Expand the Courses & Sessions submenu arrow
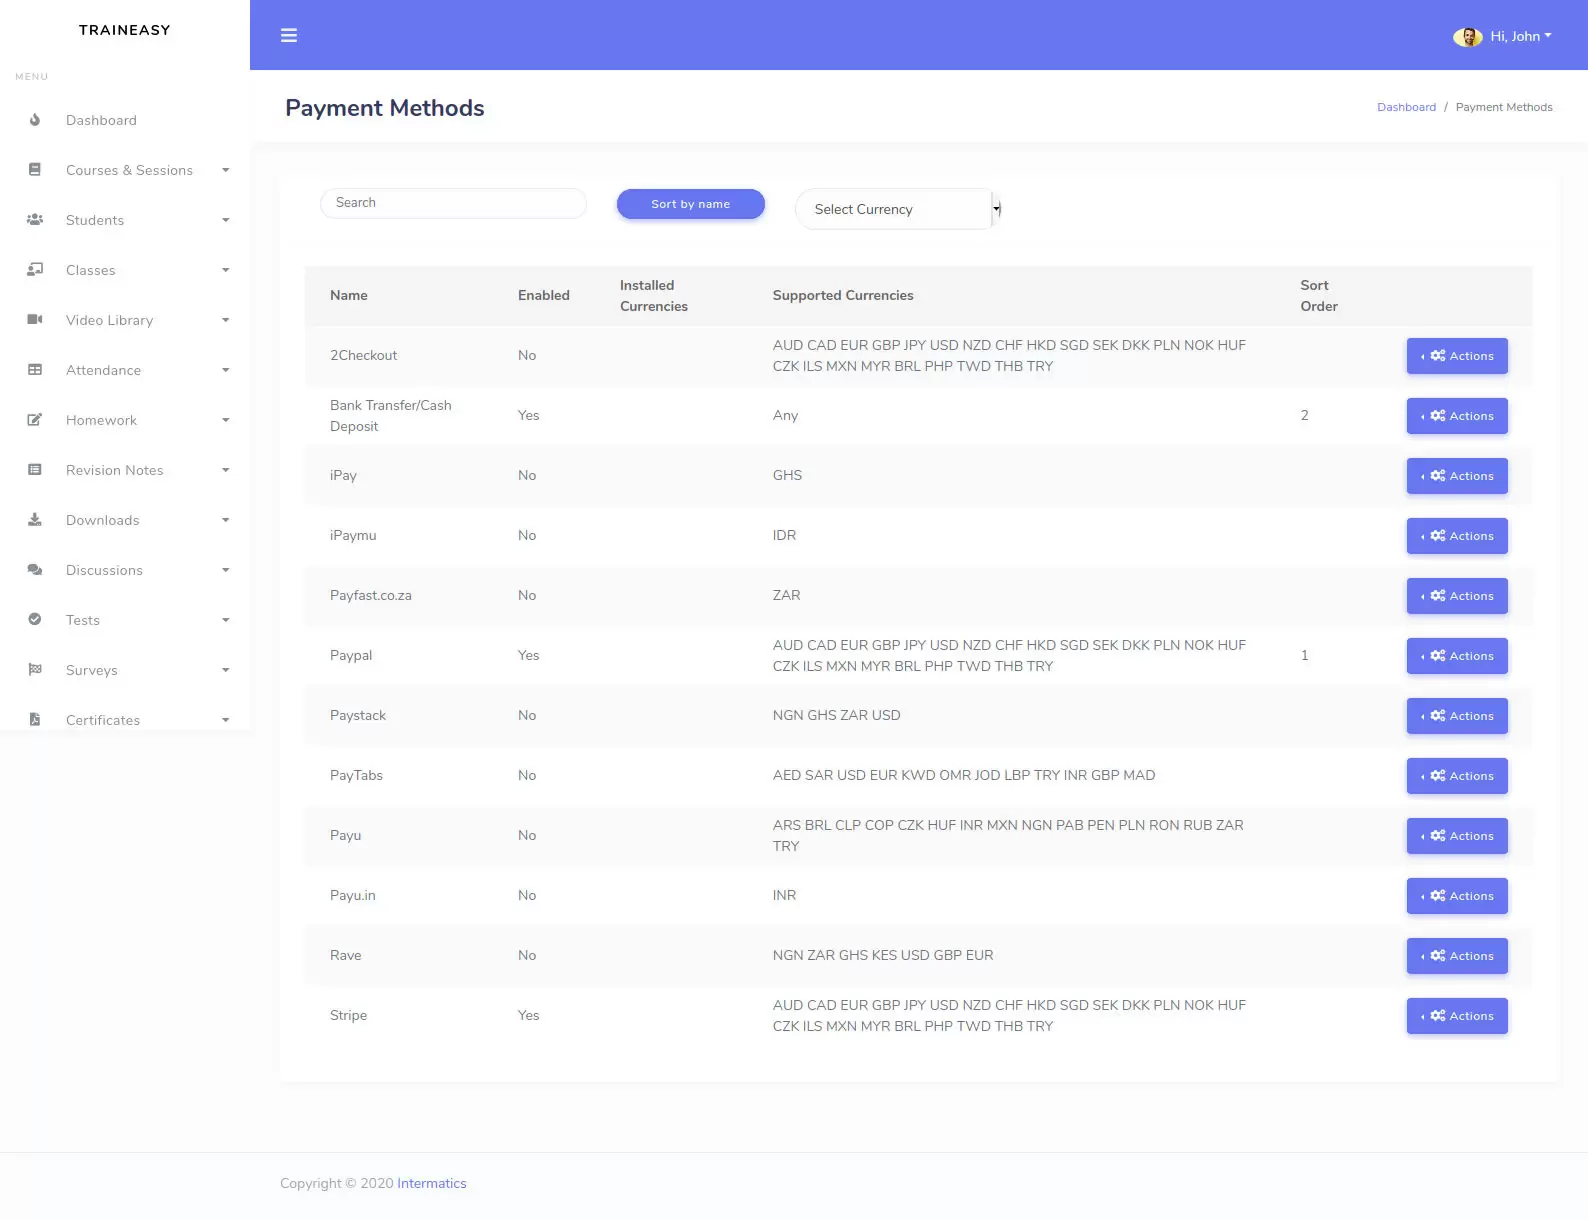1588x1220 pixels. (226, 170)
